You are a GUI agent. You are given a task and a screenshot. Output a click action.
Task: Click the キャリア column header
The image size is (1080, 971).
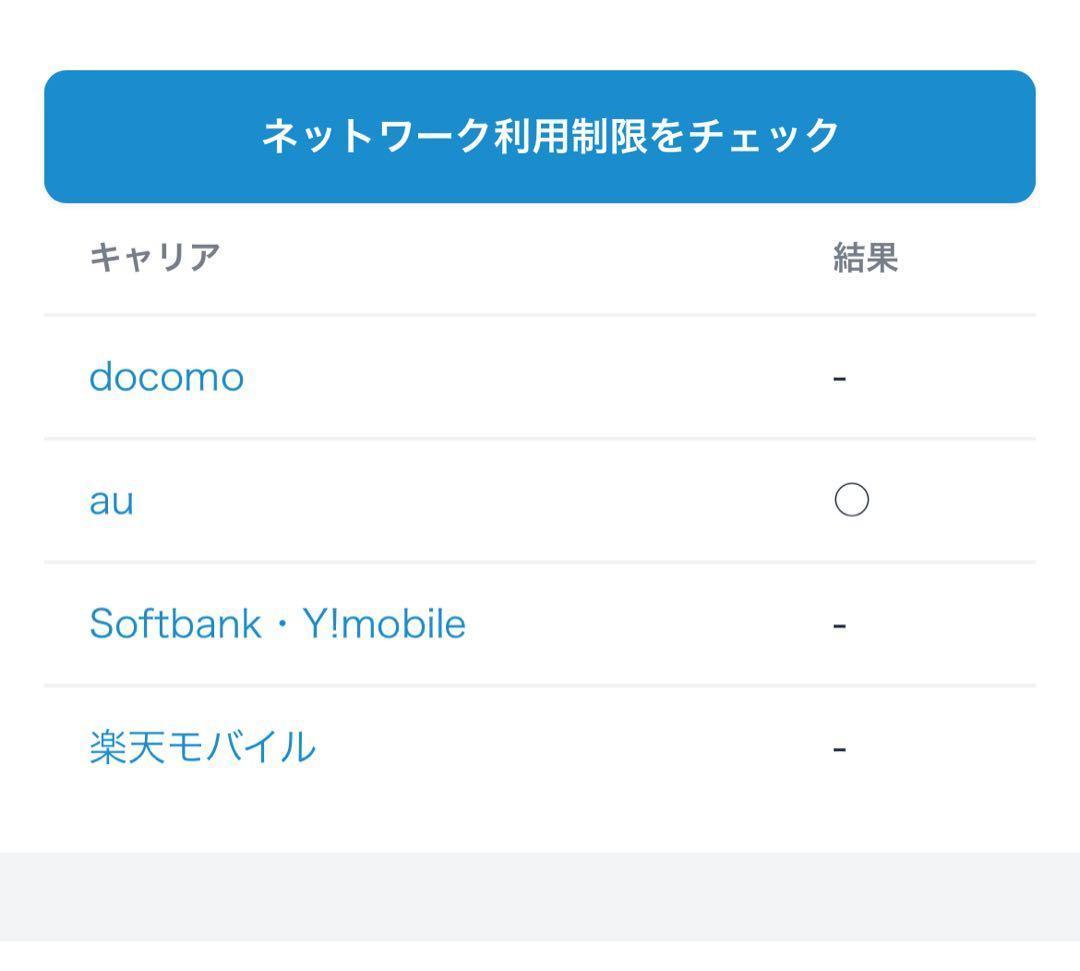(154, 258)
